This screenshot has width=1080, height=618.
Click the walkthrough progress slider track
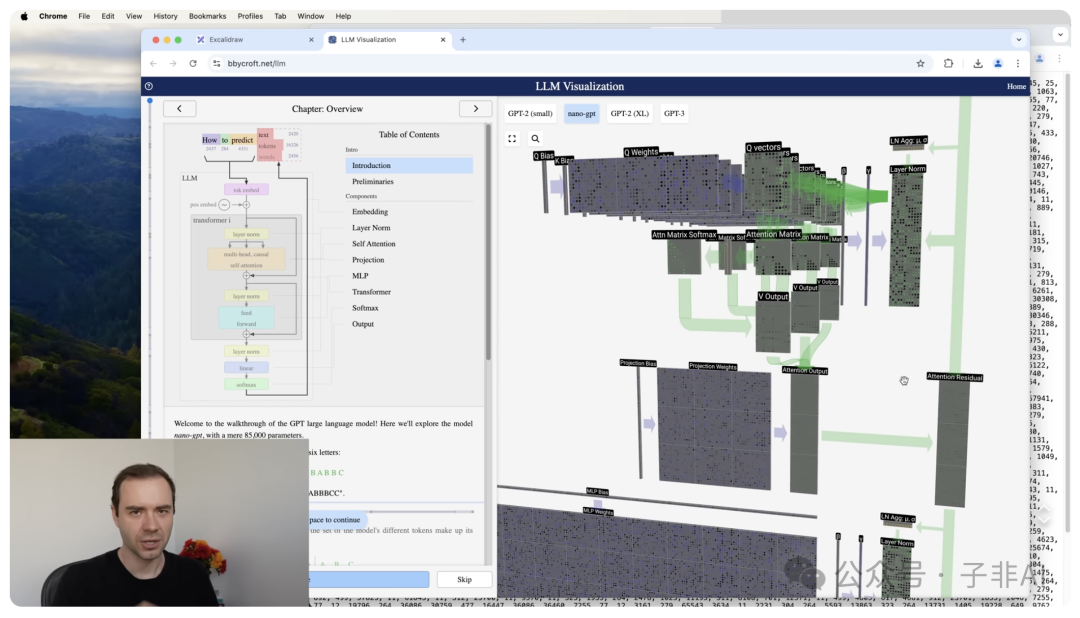tap(421, 512)
